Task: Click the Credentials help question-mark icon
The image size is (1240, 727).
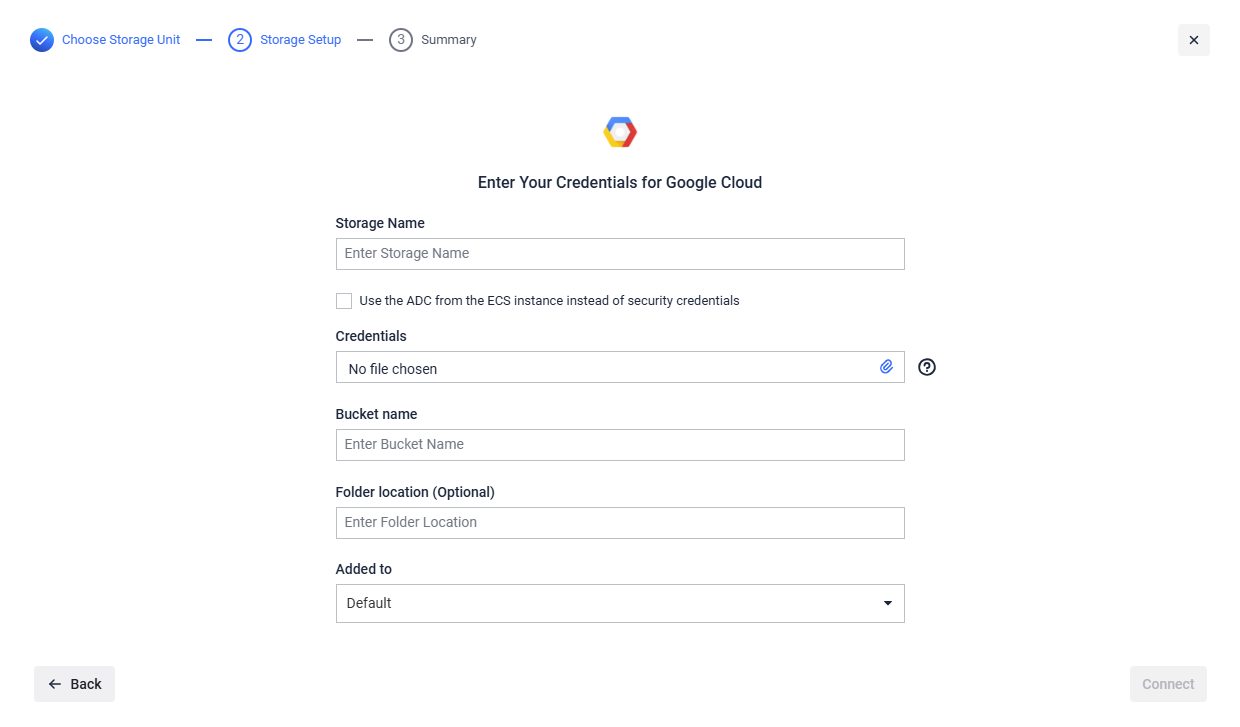Action: click(927, 367)
